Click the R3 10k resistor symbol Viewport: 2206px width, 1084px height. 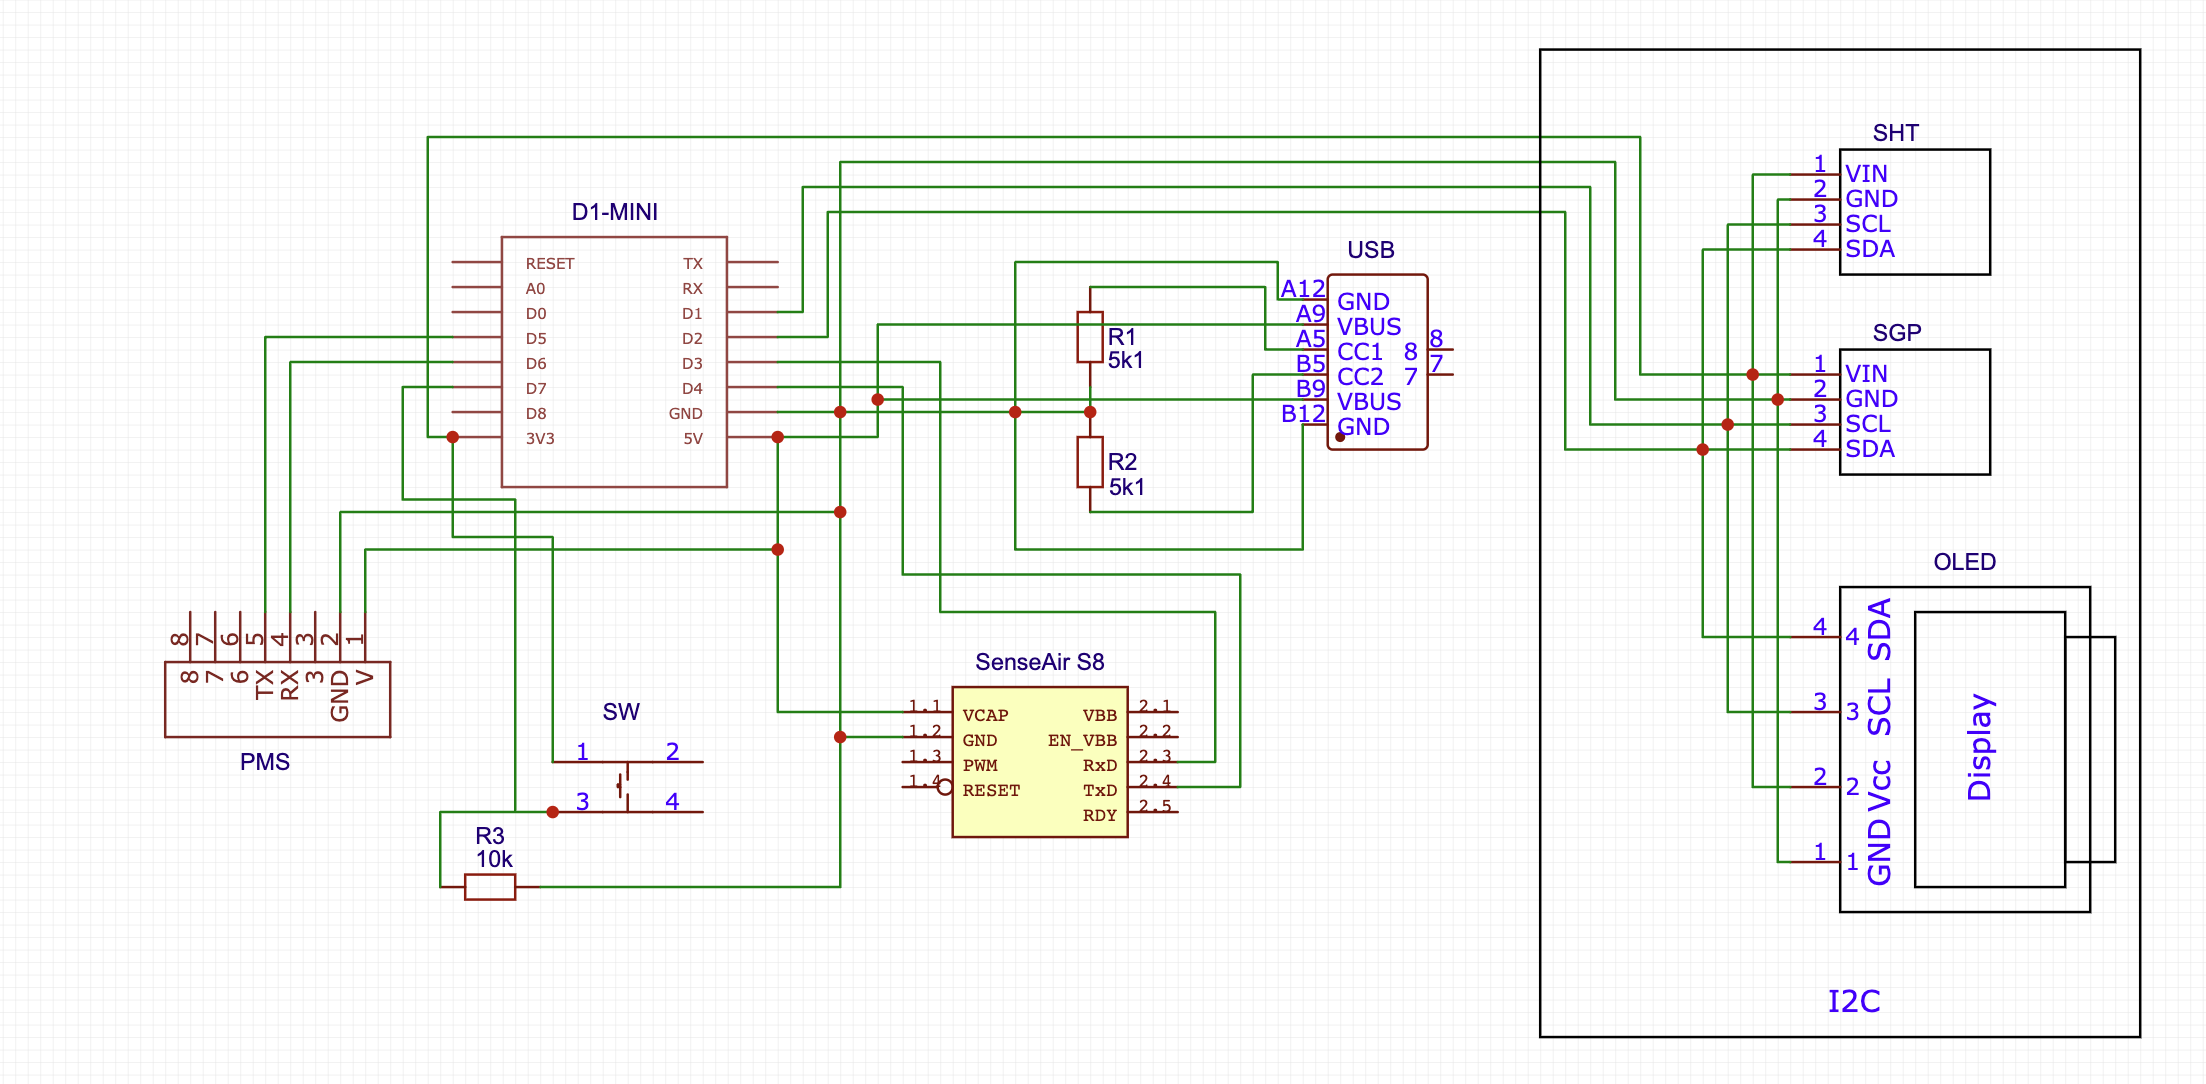tap(490, 886)
